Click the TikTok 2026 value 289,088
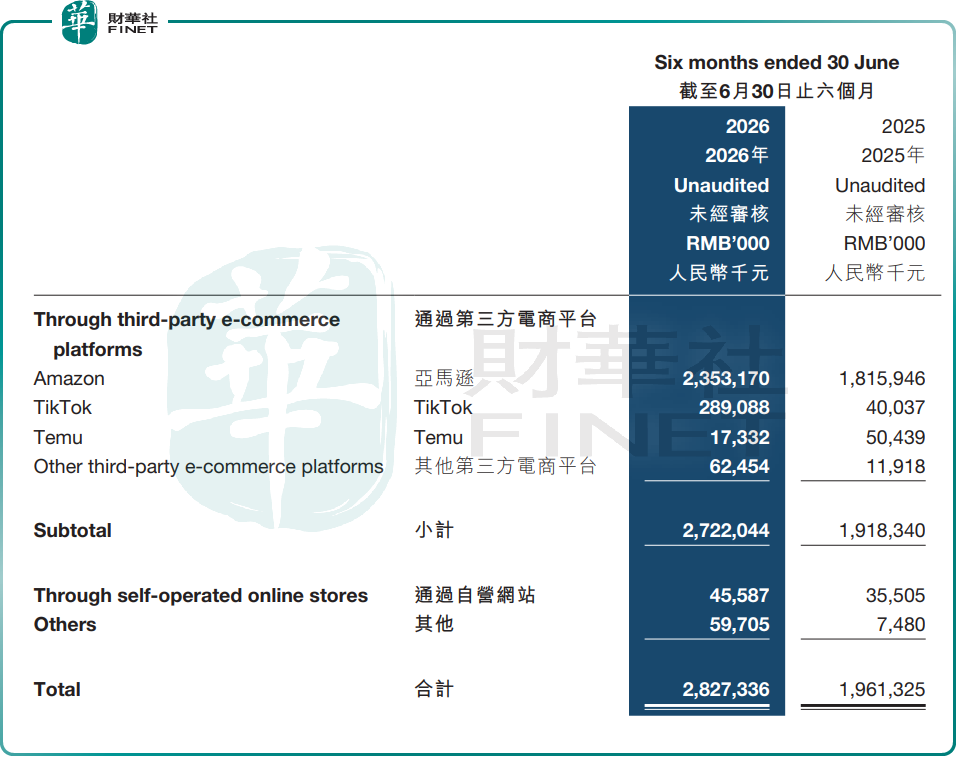The image size is (956, 776). click(734, 407)
